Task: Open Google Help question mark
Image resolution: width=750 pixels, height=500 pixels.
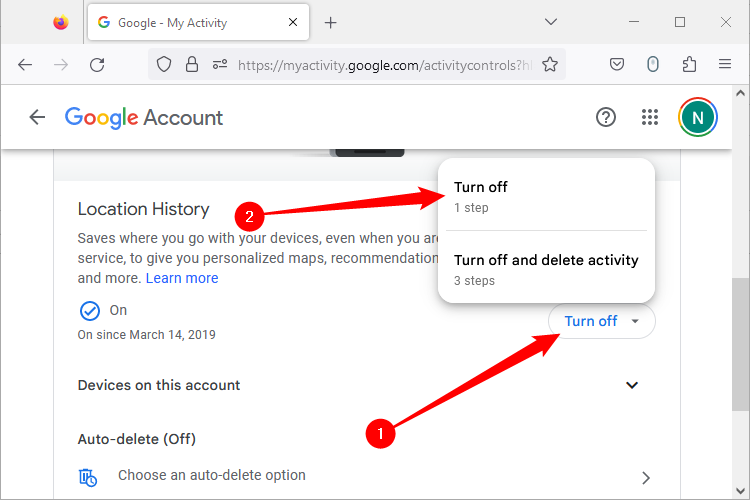Action: point(606,117)
